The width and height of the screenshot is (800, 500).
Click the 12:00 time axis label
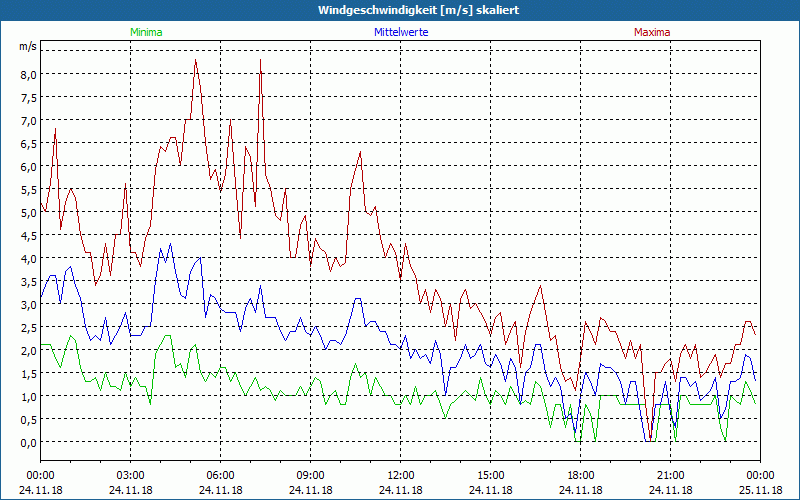pos(401,476)
